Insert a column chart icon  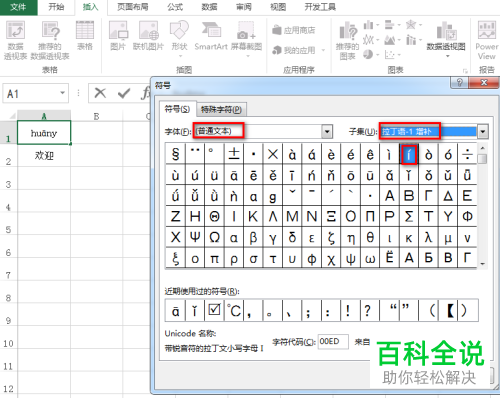coord(368,25)
